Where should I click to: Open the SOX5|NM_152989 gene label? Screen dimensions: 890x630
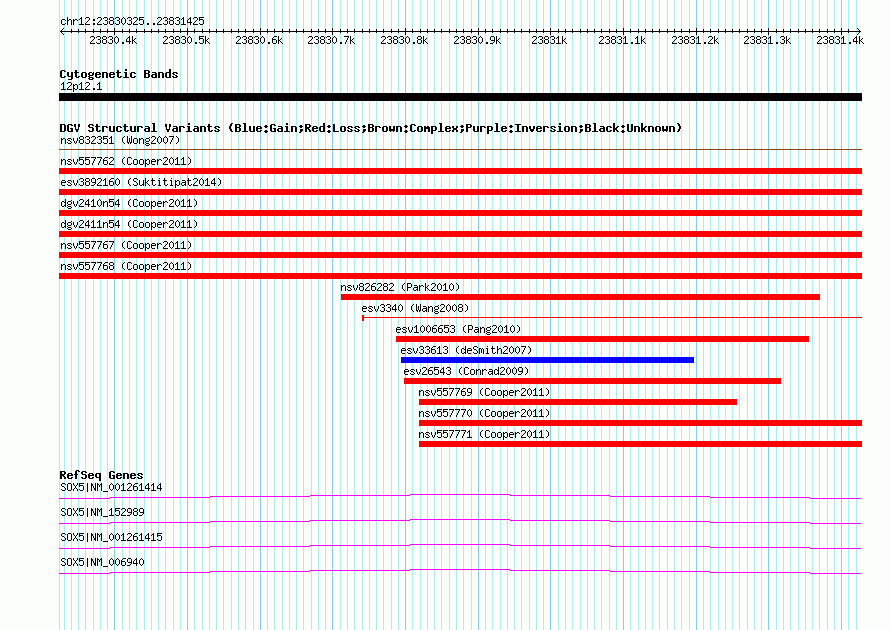click(x=102, y=512)
